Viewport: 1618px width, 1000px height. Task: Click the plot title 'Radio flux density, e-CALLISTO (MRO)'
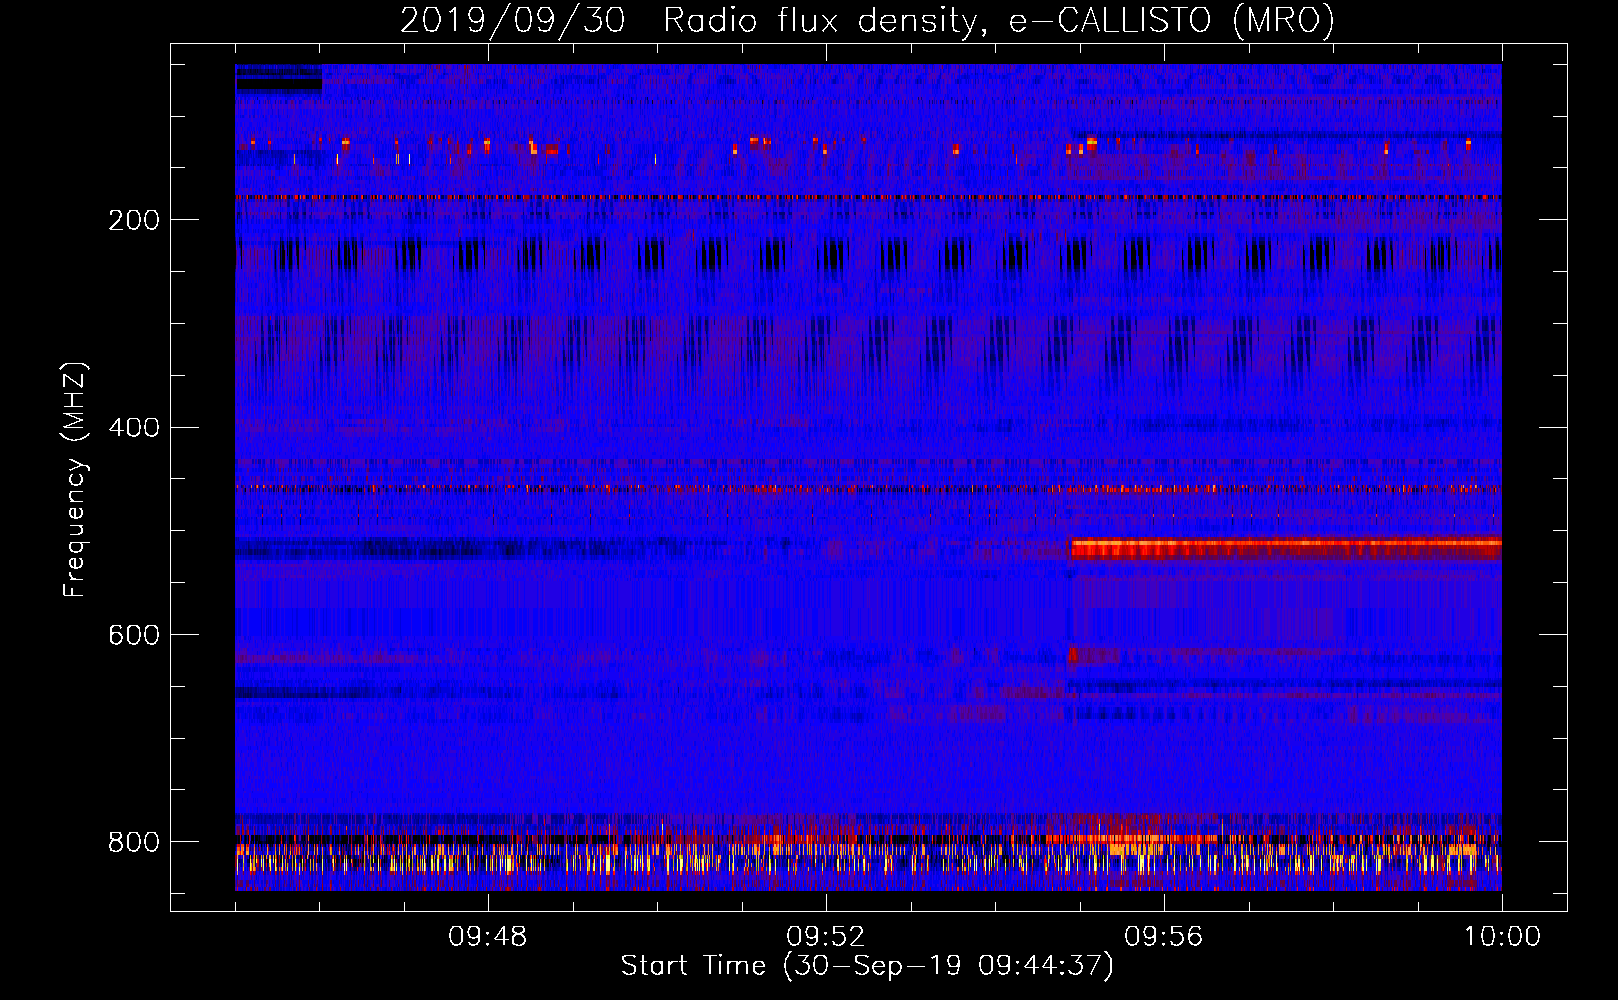point(998,20)
